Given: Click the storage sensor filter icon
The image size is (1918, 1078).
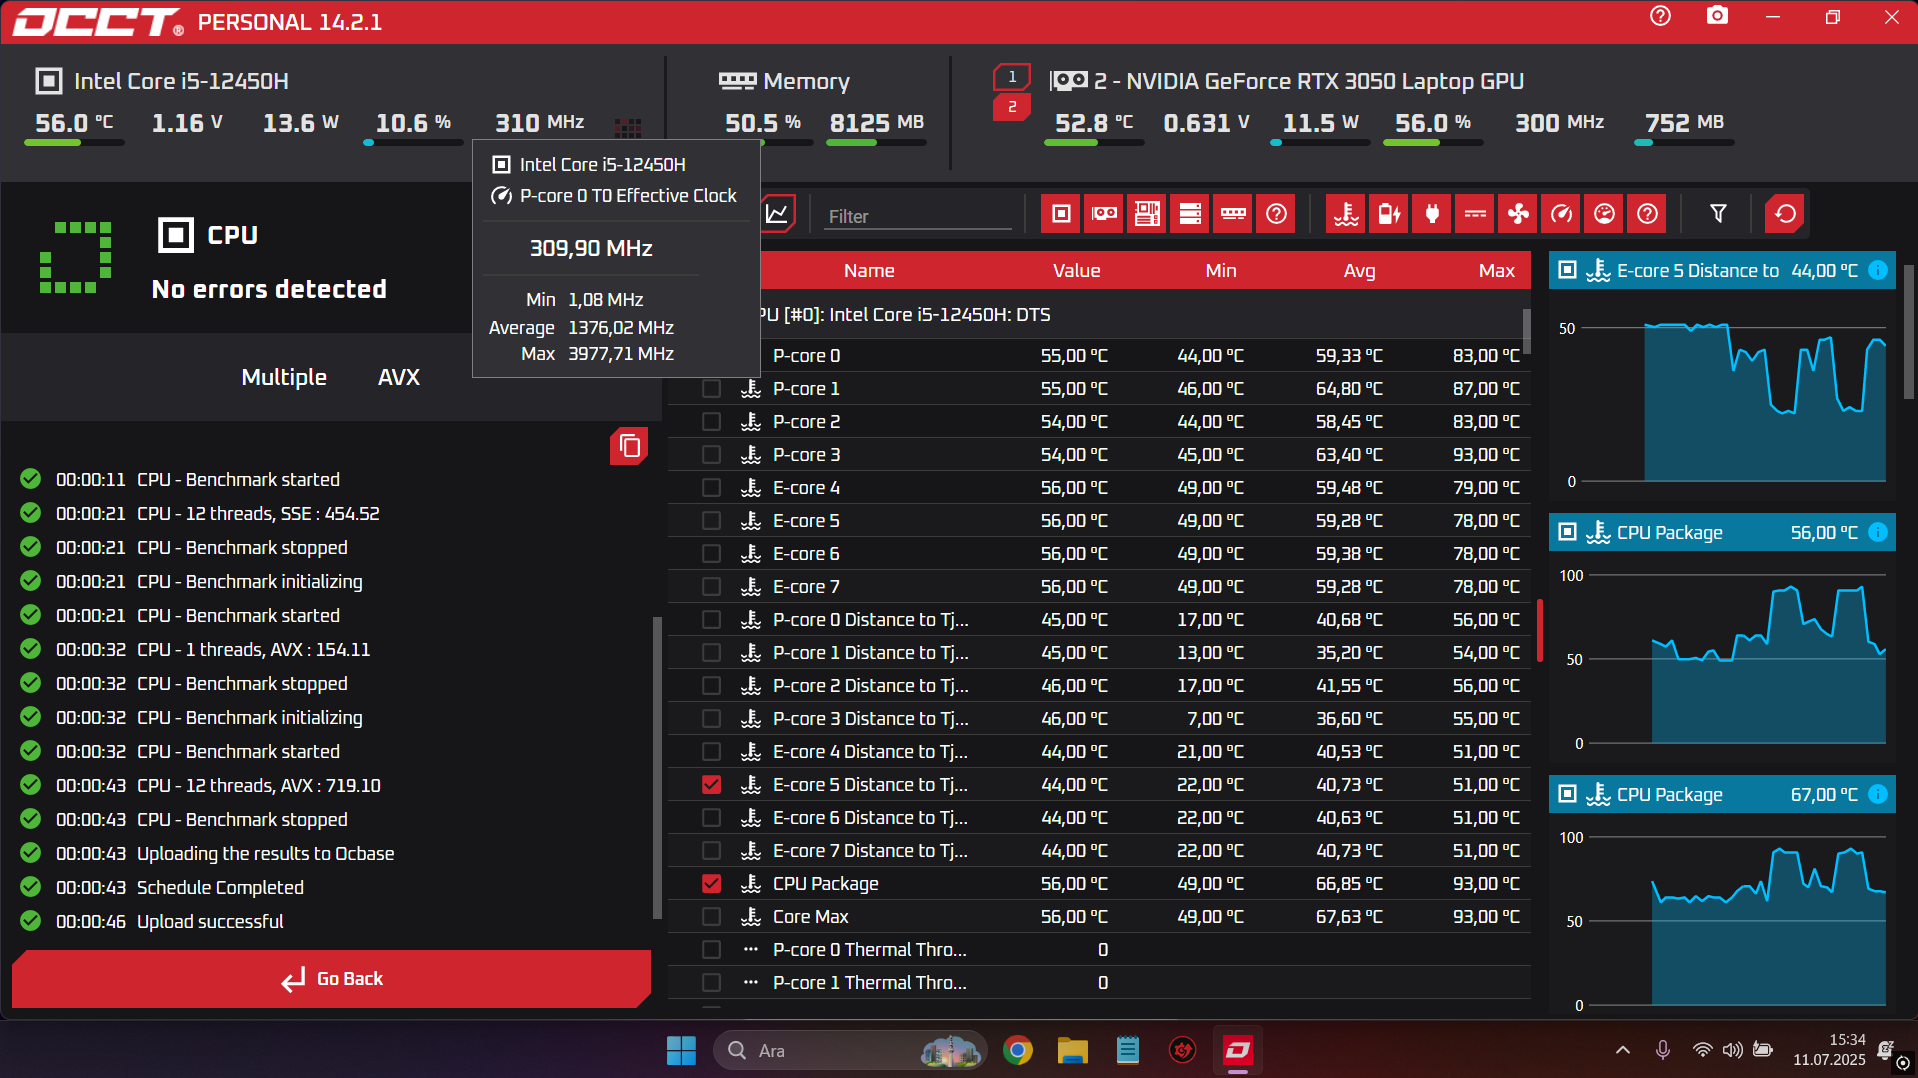Looking at the screenshot, I should coord(1190,213).
